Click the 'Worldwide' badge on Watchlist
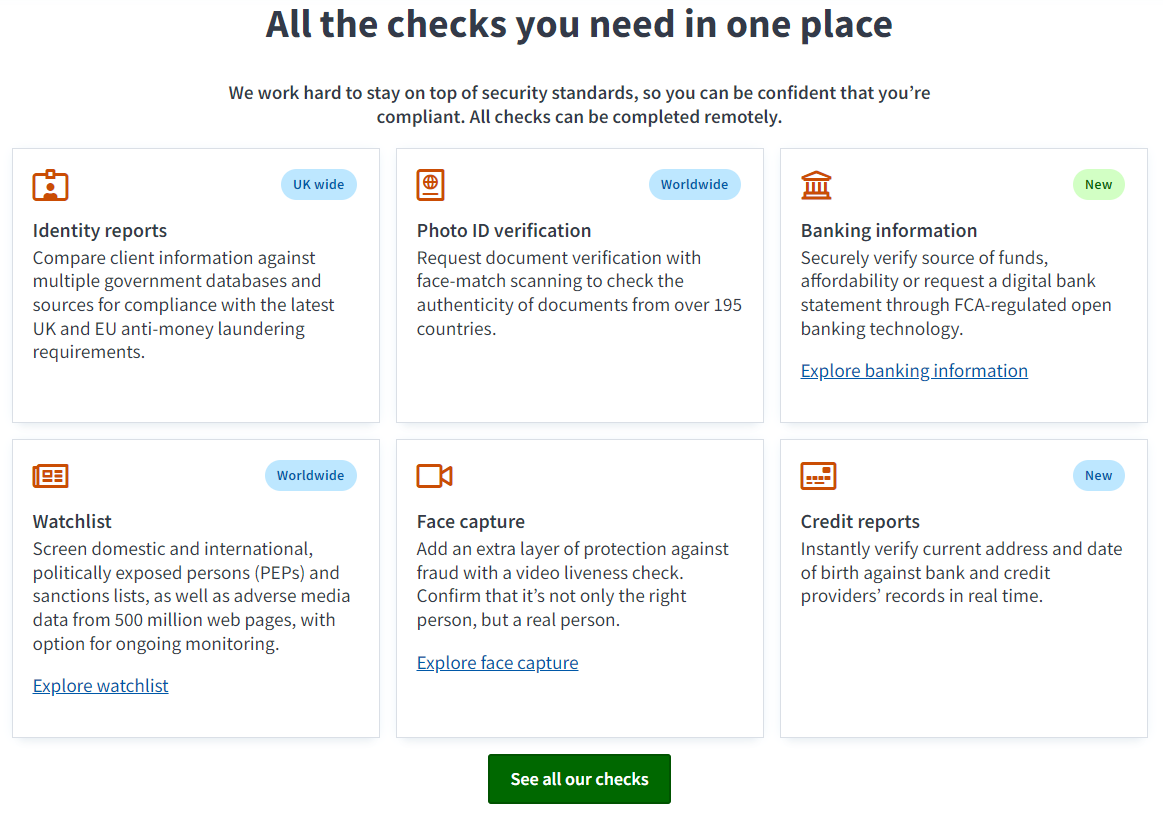The width and height of the screenshot is (1163, 816). pyautogui.click(x=310, y=475)
